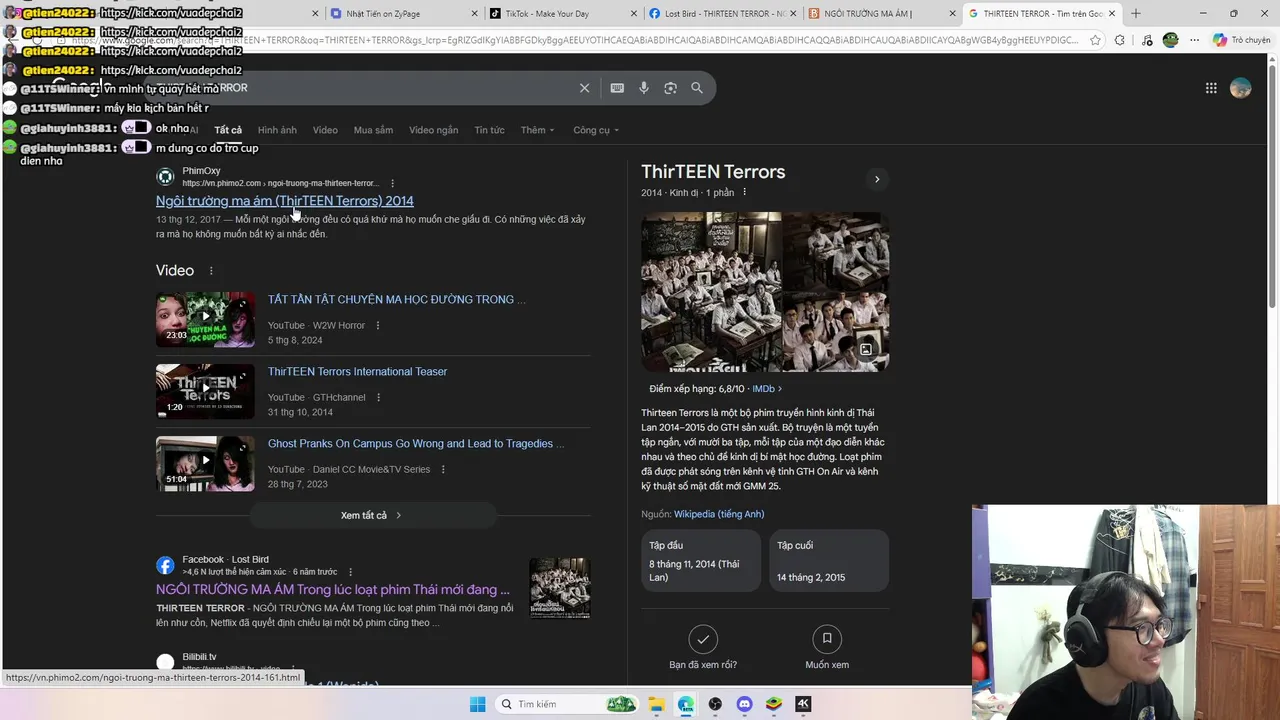Start voice search with the microphone
Image resolution: width=1280 pixels, height=720 pixels.
coord(644,88)
